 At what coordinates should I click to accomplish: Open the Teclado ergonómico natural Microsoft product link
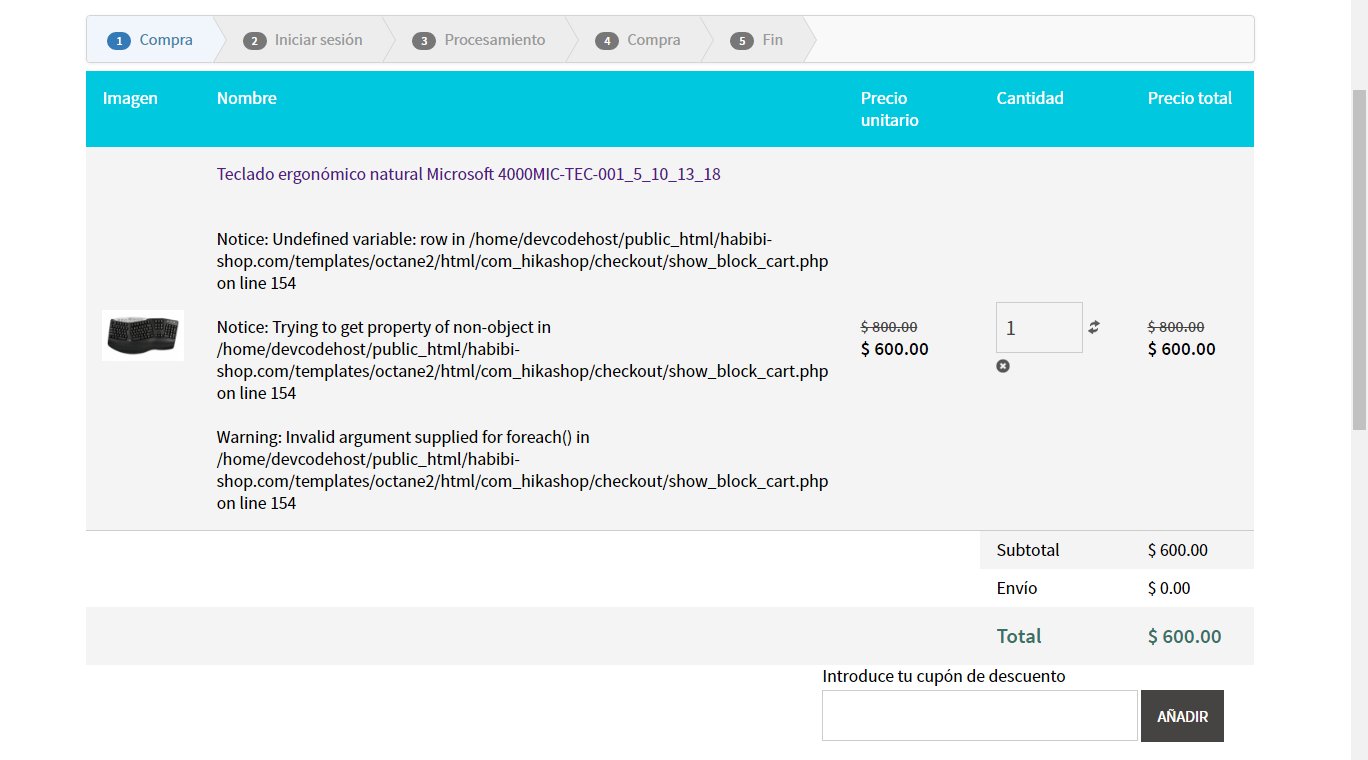pos(468,174)
